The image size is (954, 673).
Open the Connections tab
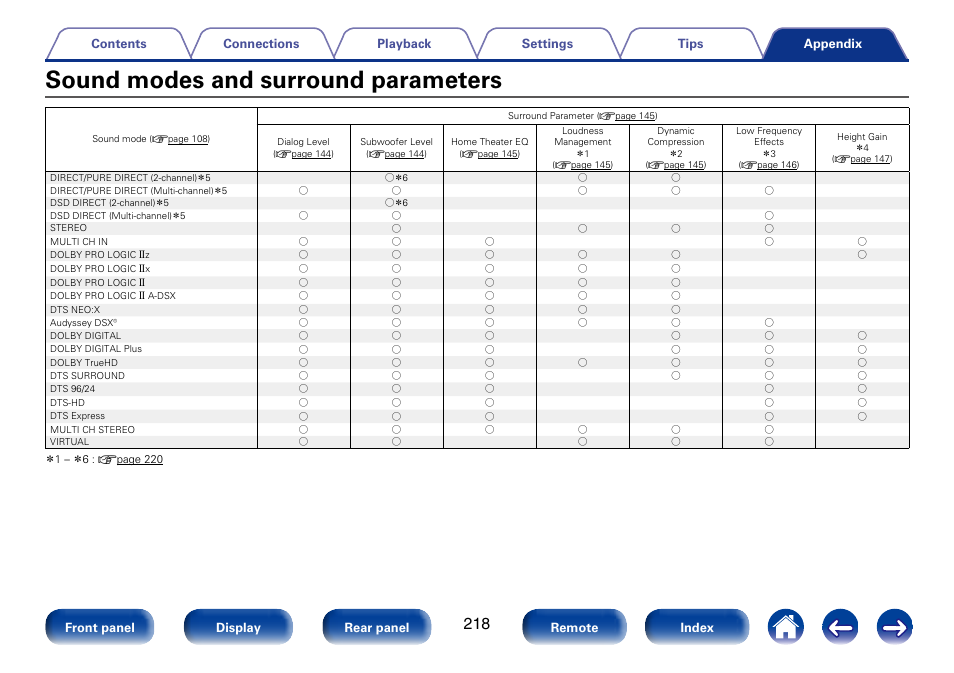[261, 44]
